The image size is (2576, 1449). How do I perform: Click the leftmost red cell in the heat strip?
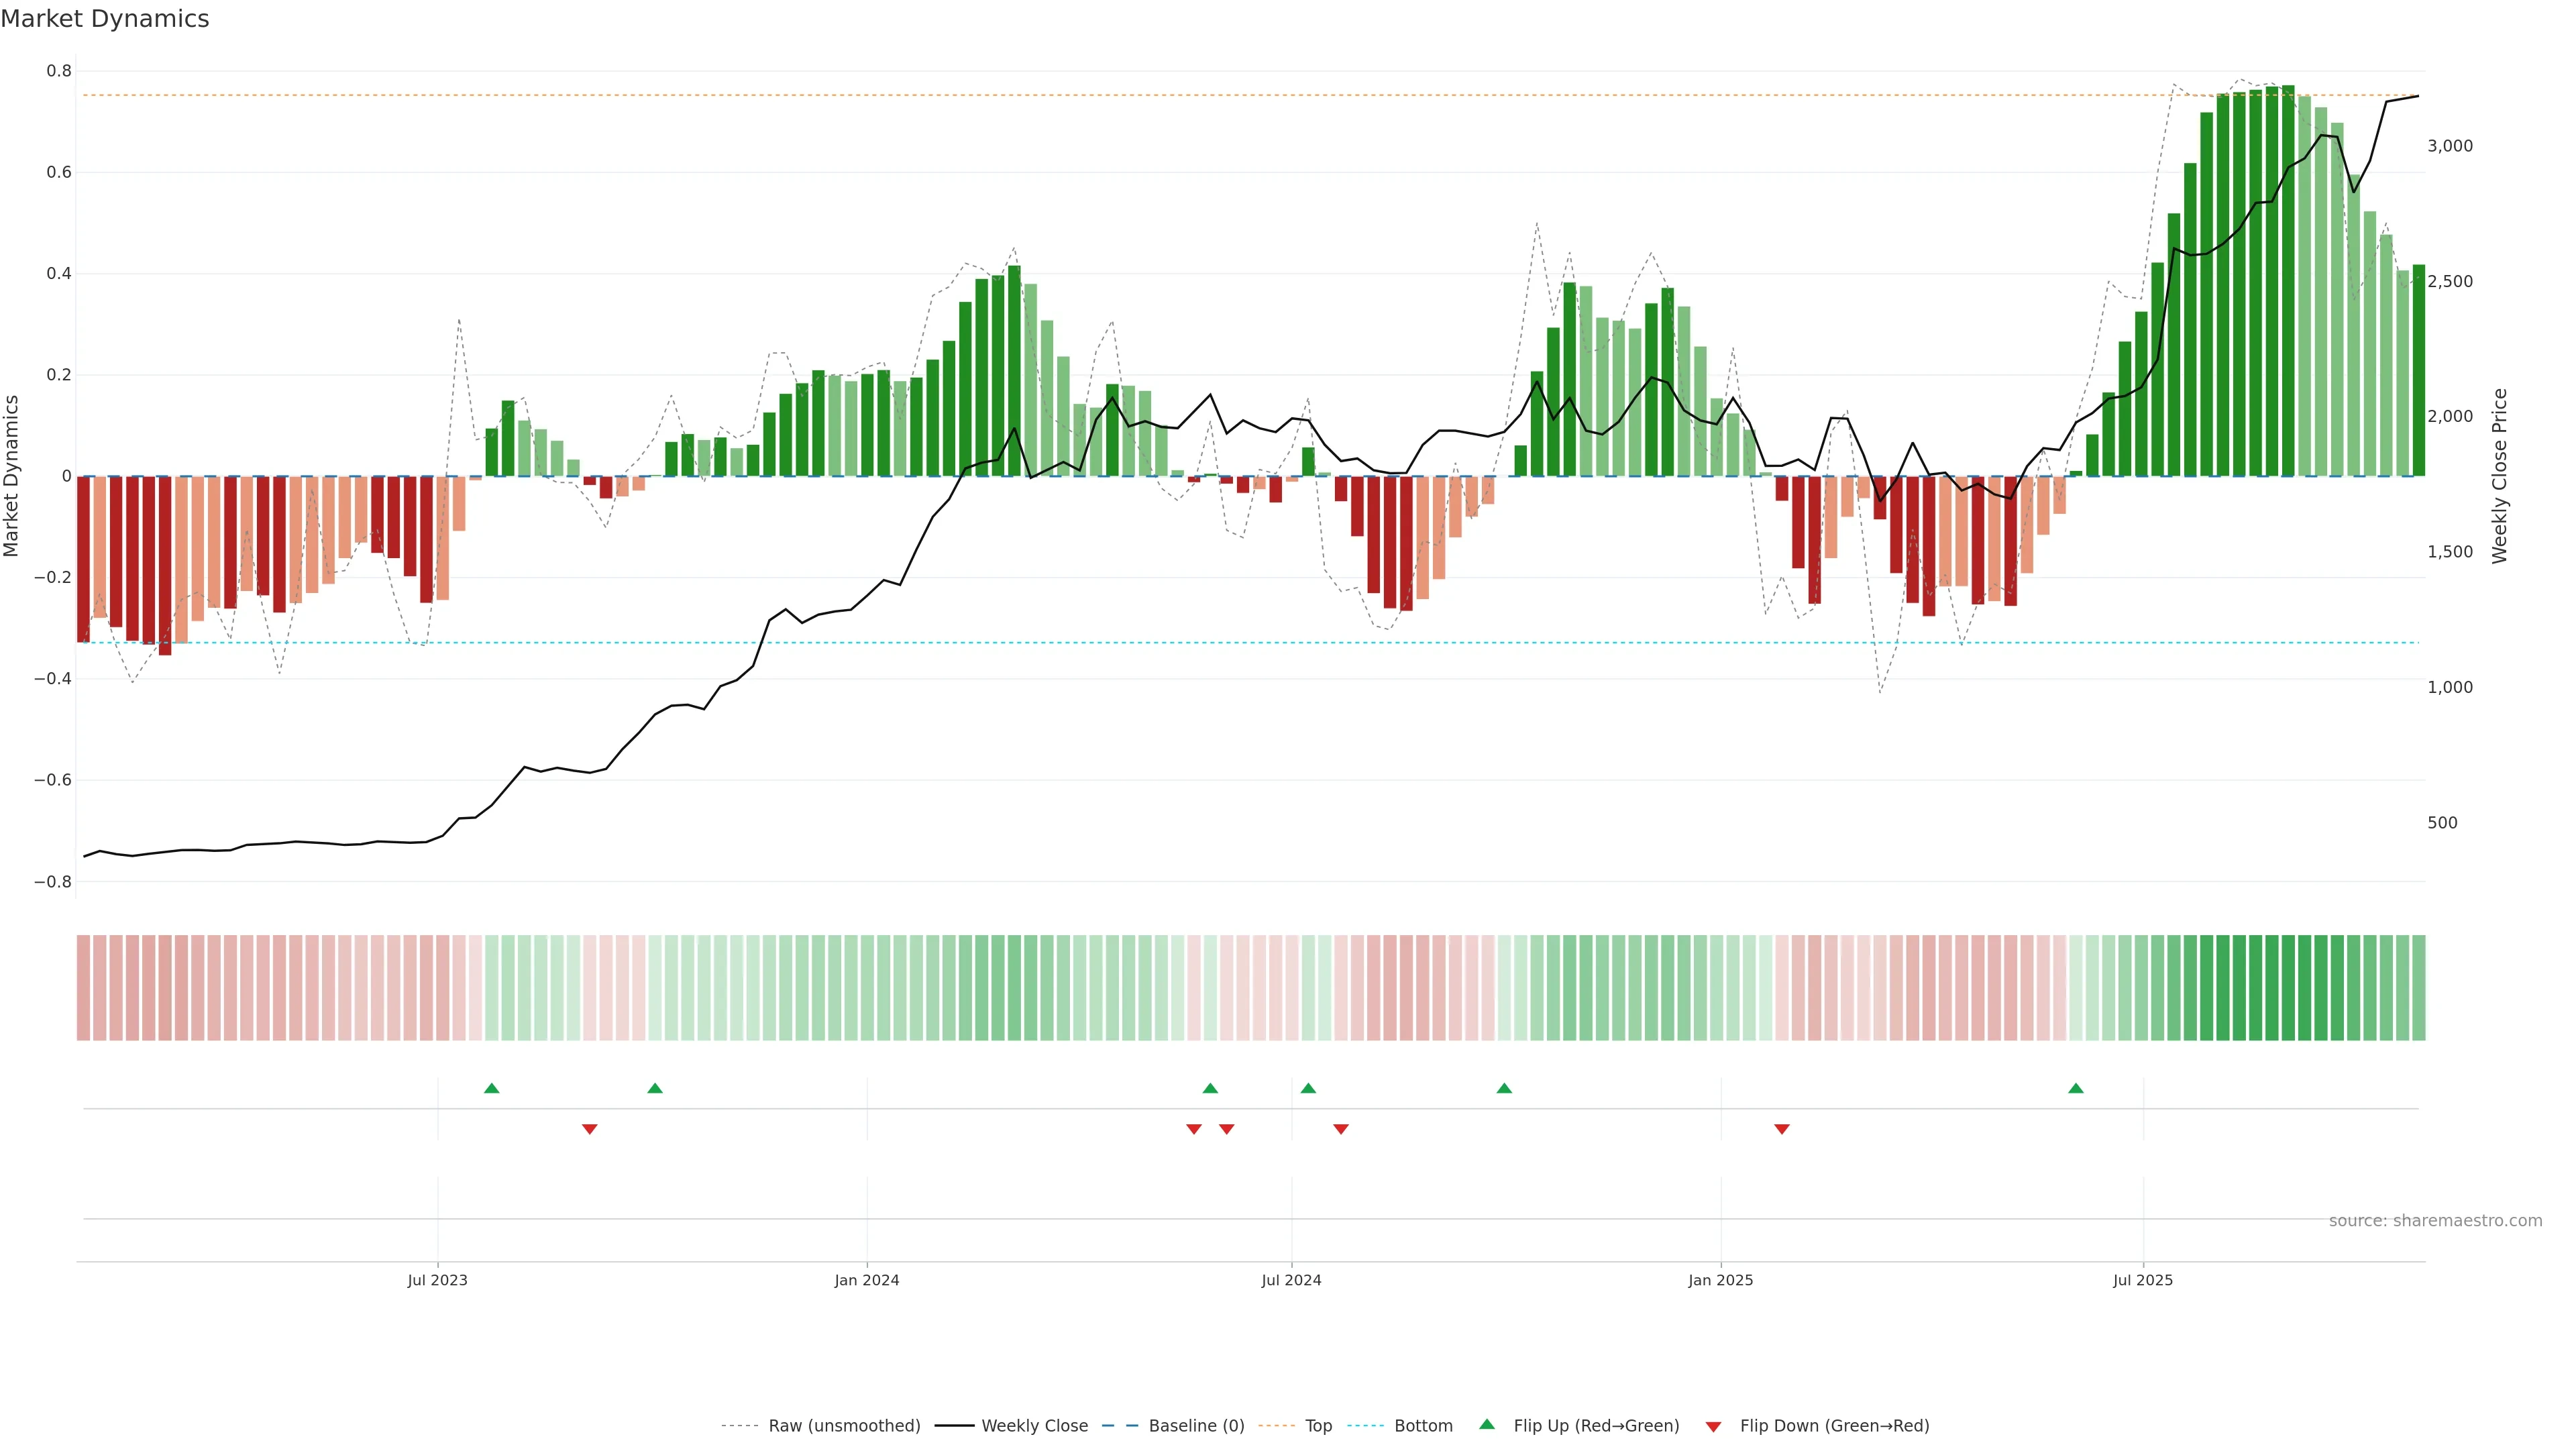pos(84,987)
